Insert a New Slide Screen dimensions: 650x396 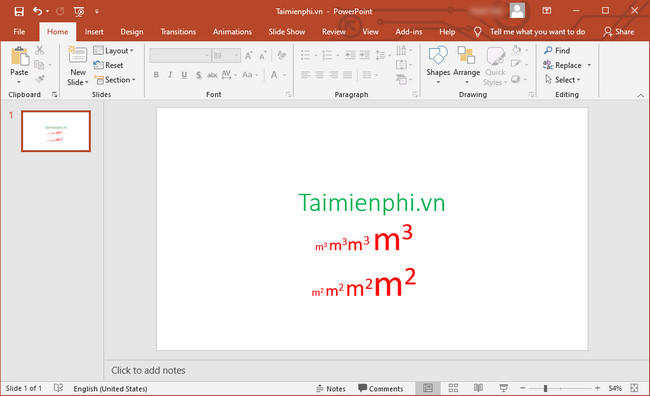[78, 66]
